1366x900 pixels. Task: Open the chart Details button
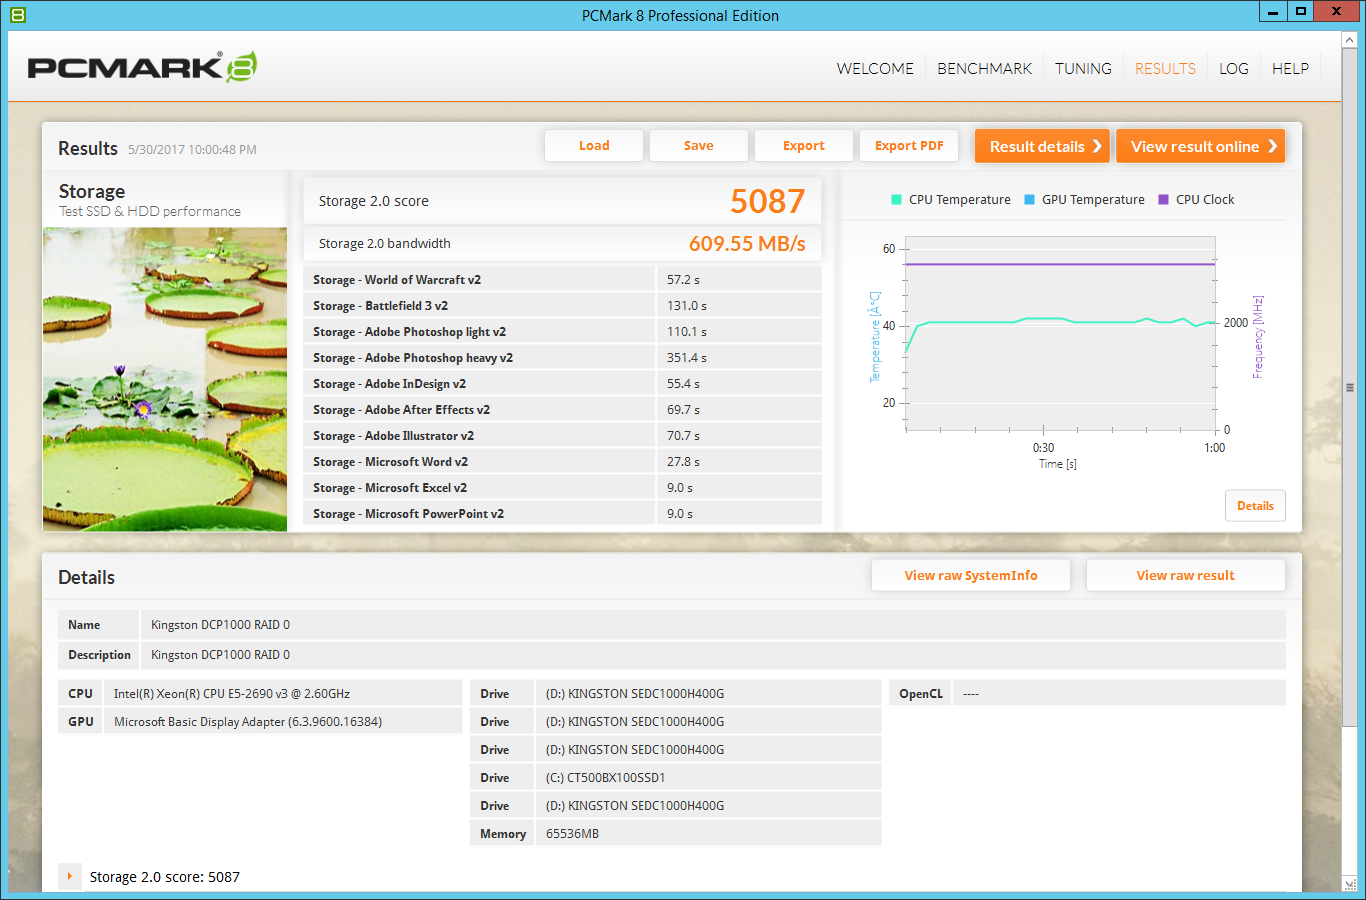click(x=1255, y=506)
